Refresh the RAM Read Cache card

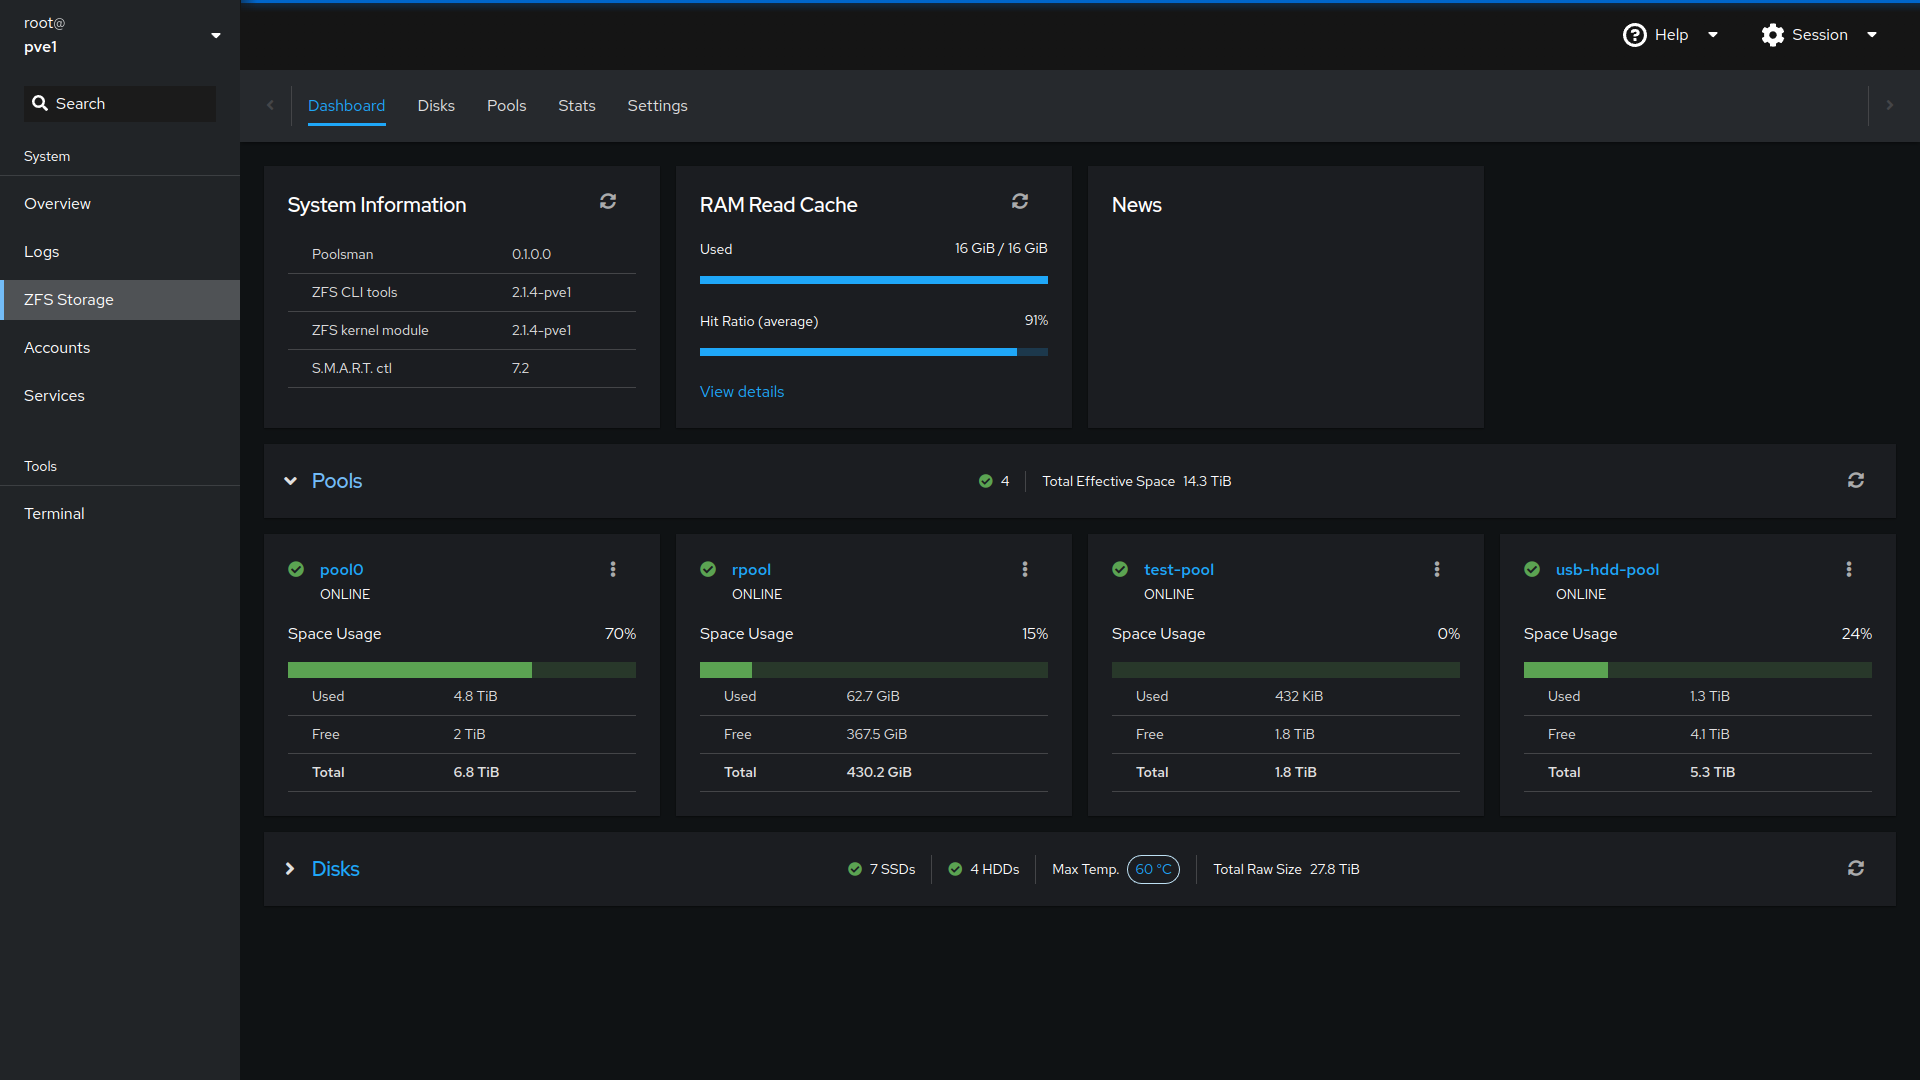(x=1020, y=202)
